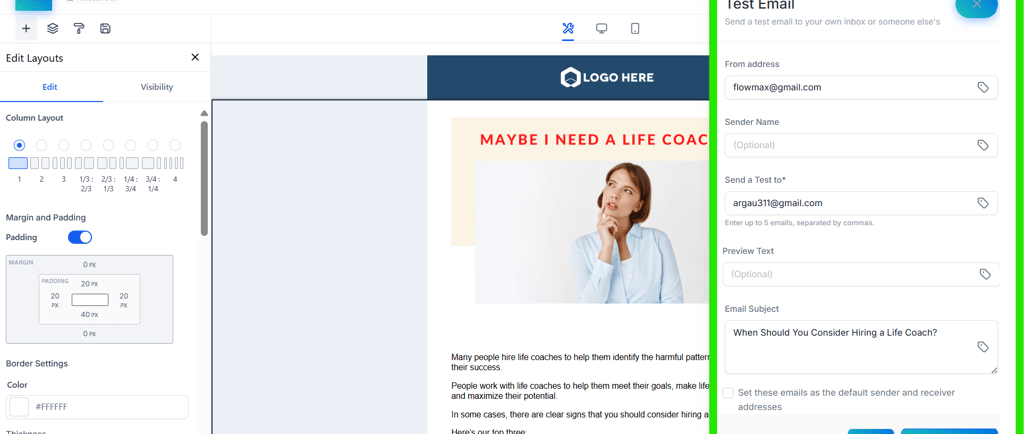Click the Preview Text optional field
This screenshot has width=1024, height=434.
pos(861,274)
